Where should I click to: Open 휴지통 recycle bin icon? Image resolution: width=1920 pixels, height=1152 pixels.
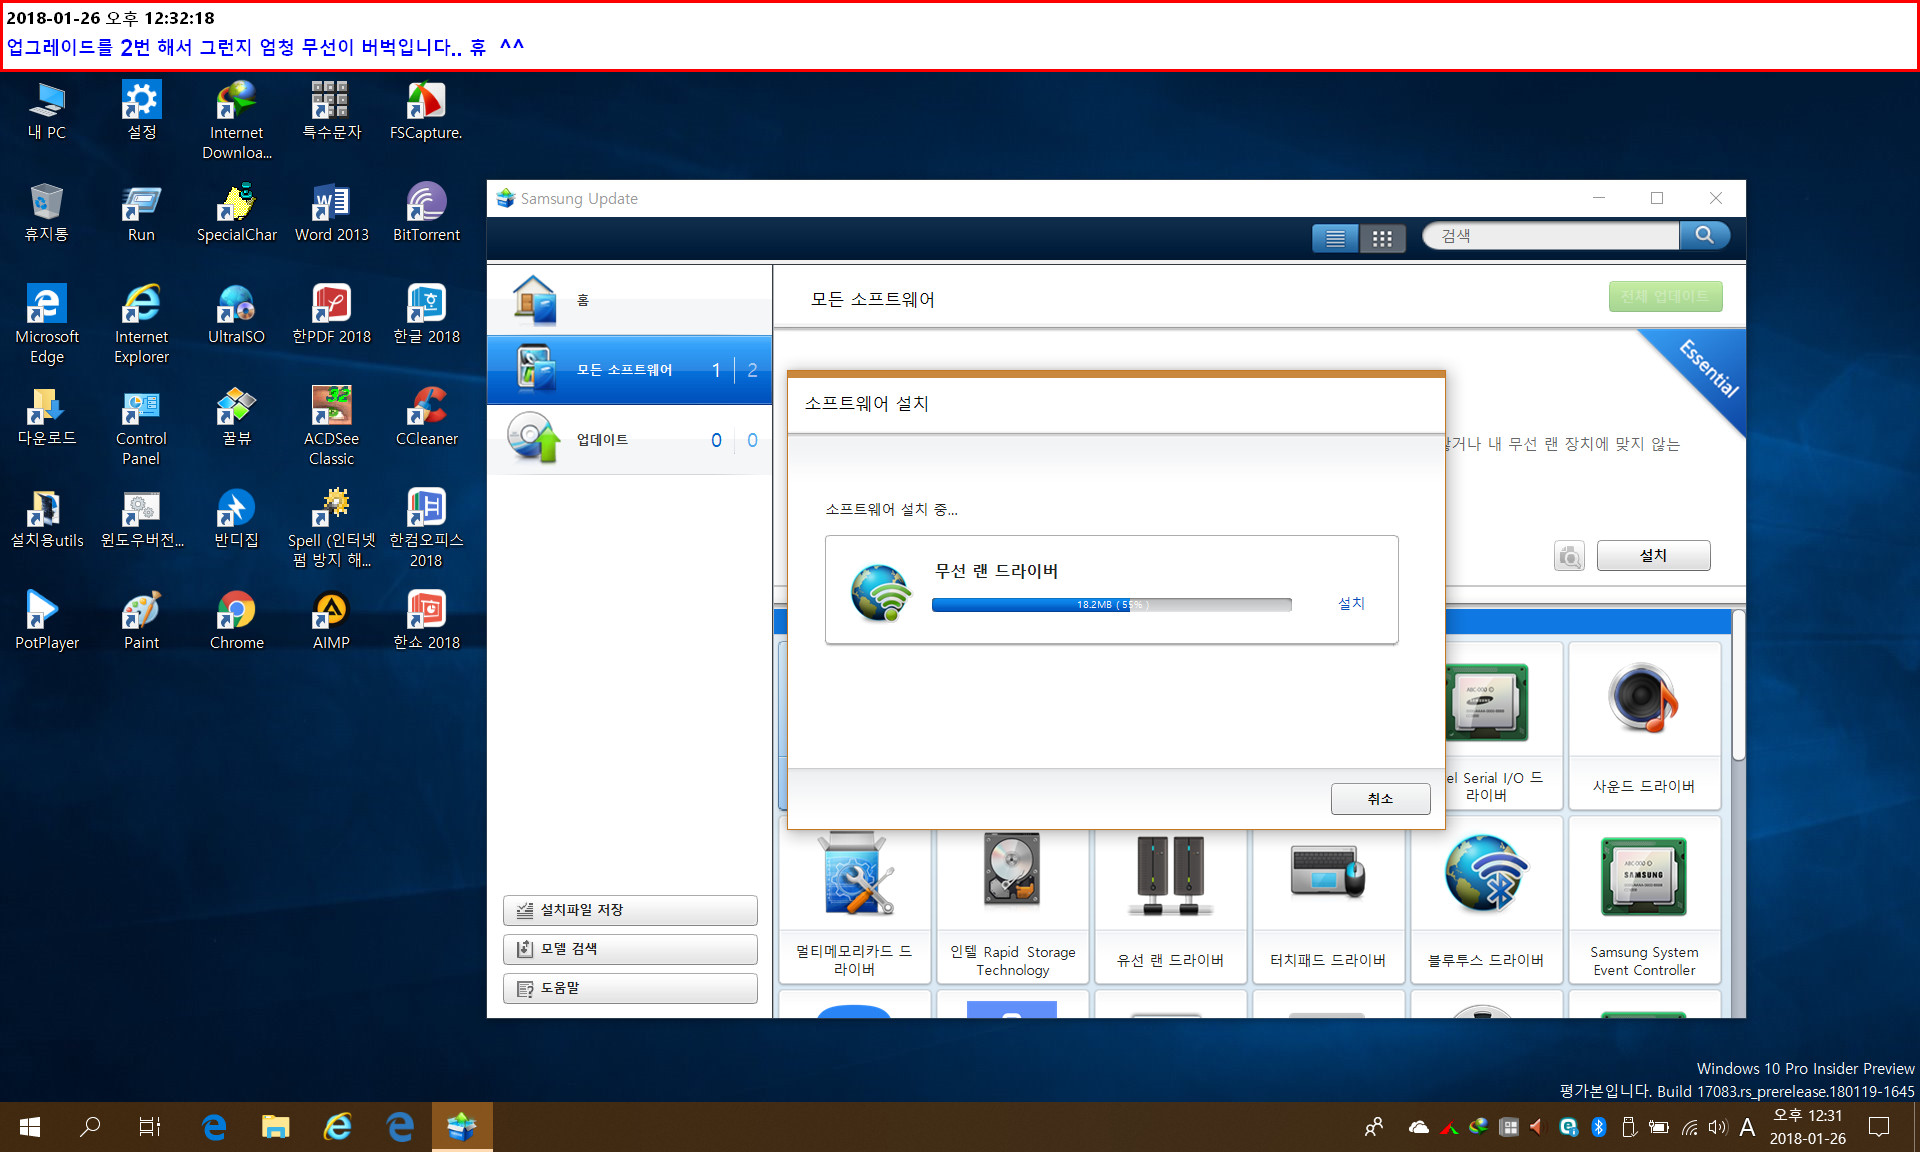[47, 213]
